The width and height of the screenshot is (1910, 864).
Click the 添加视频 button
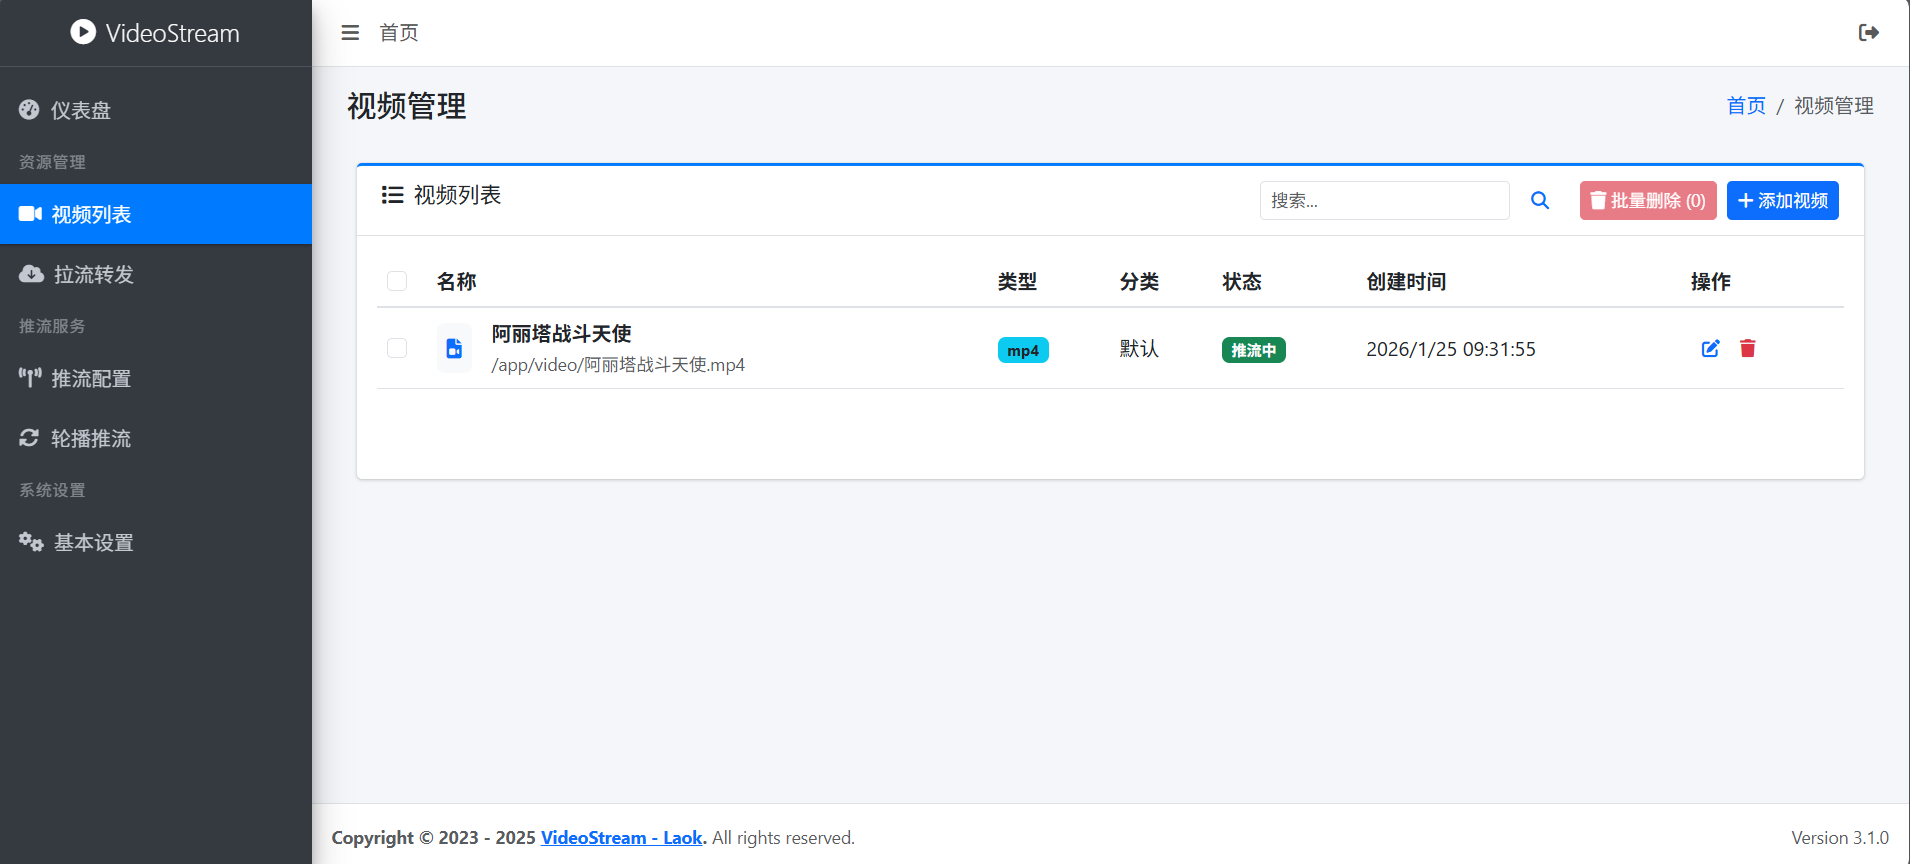click(1782, 200)
